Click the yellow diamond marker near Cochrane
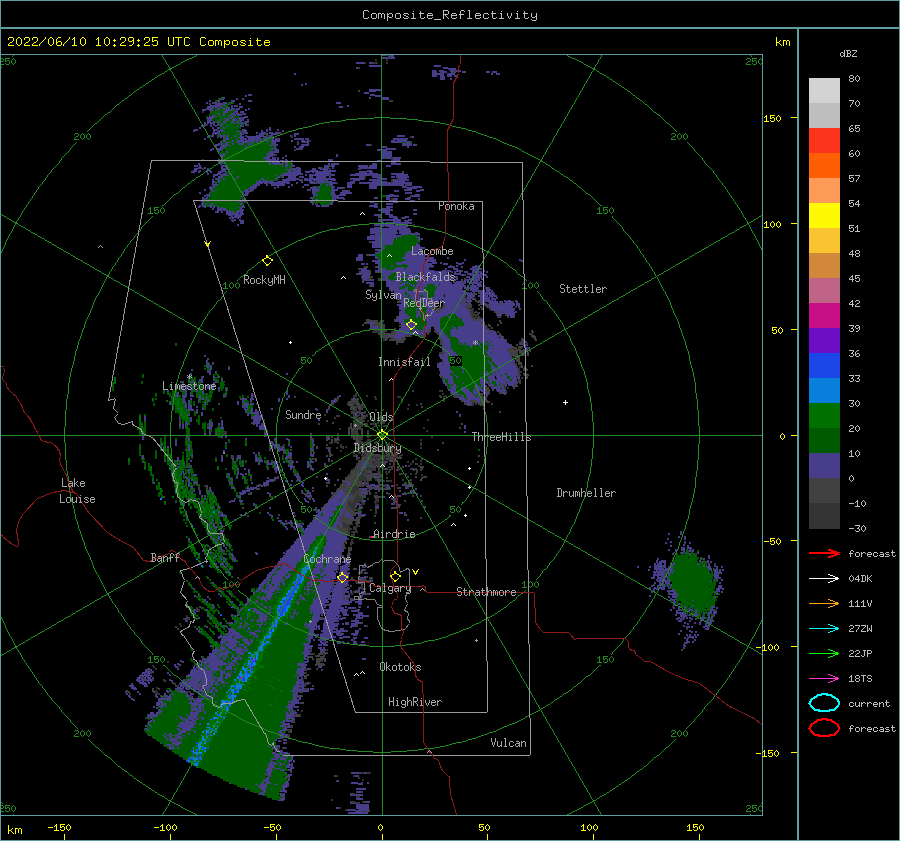The width and height of the screenshot is (900, 841). [342, 577]
